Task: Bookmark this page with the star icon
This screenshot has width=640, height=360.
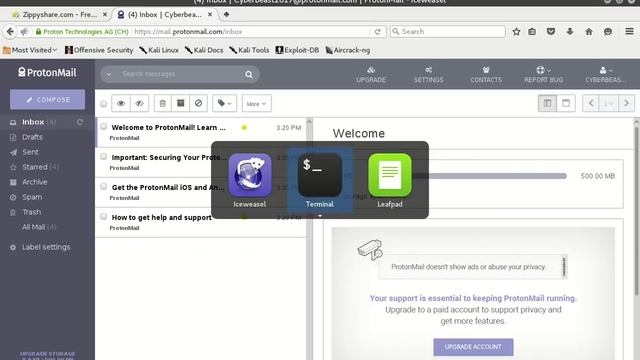Action: pyautogui.click(x=516, y=31)
